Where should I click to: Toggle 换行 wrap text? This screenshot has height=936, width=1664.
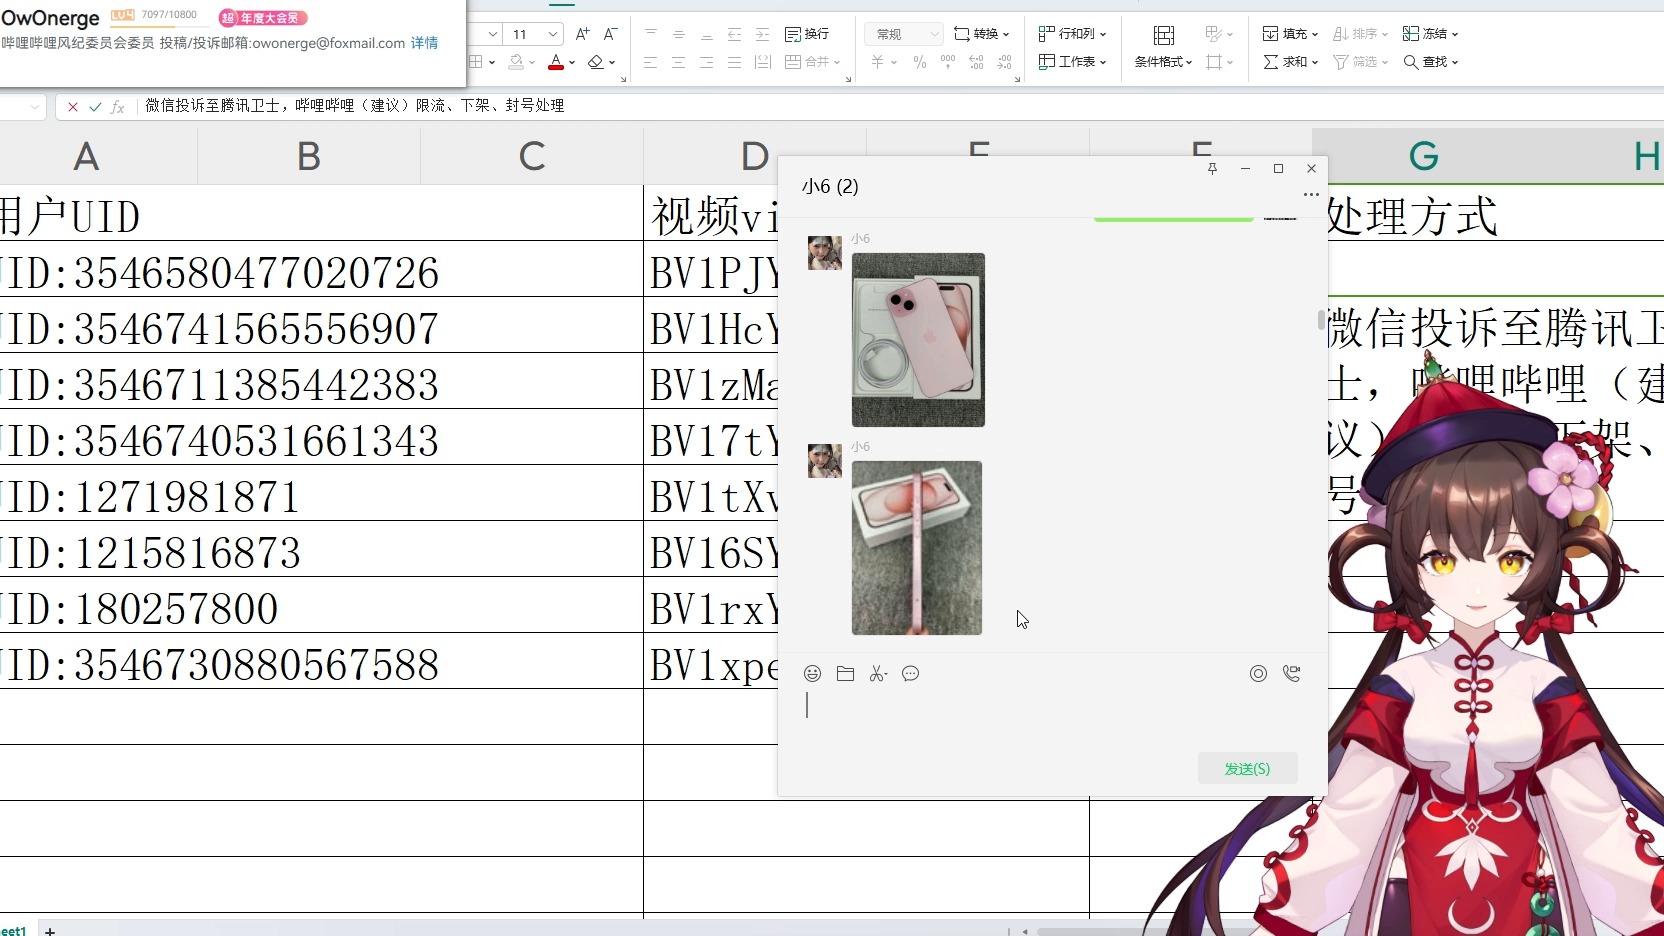[807, 34]
